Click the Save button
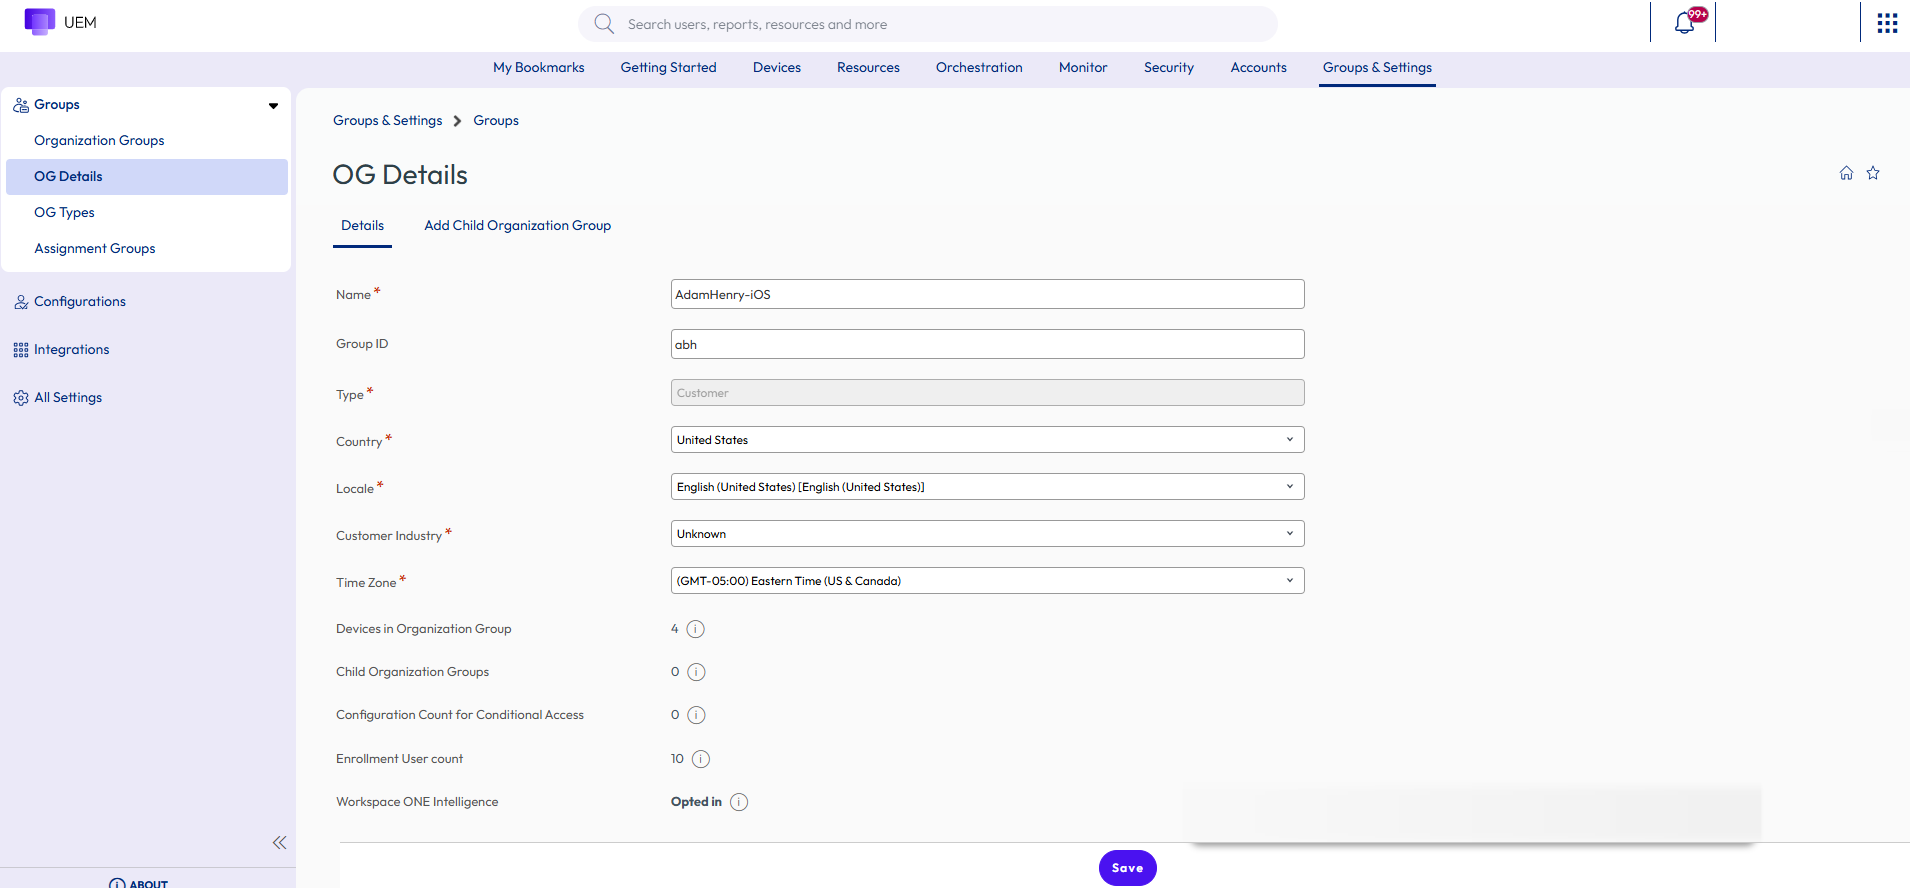 click(x=1127, y=868)
